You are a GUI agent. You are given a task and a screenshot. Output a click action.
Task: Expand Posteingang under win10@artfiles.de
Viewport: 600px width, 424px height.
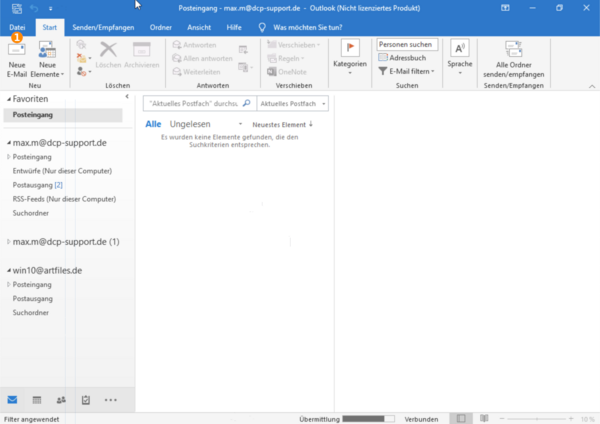point(8,285)
